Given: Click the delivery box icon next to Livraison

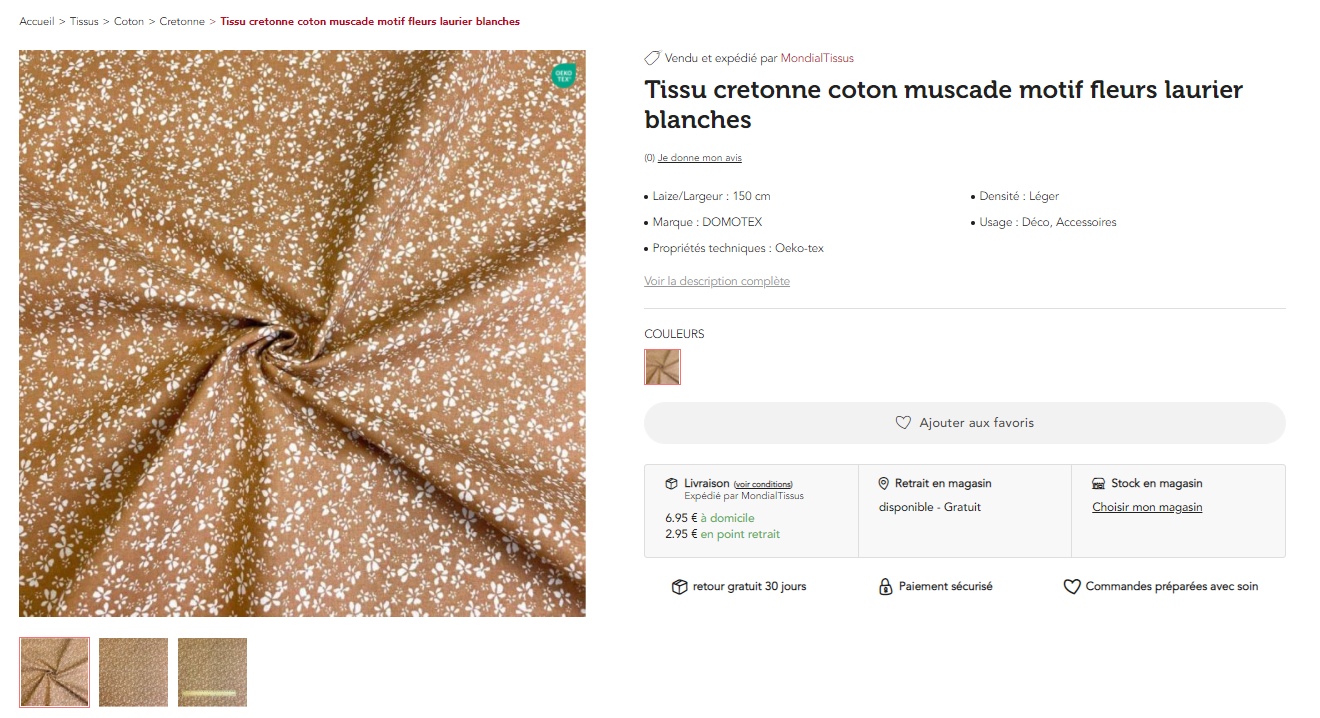Looking at the screenshot, I should coord(671,484).
